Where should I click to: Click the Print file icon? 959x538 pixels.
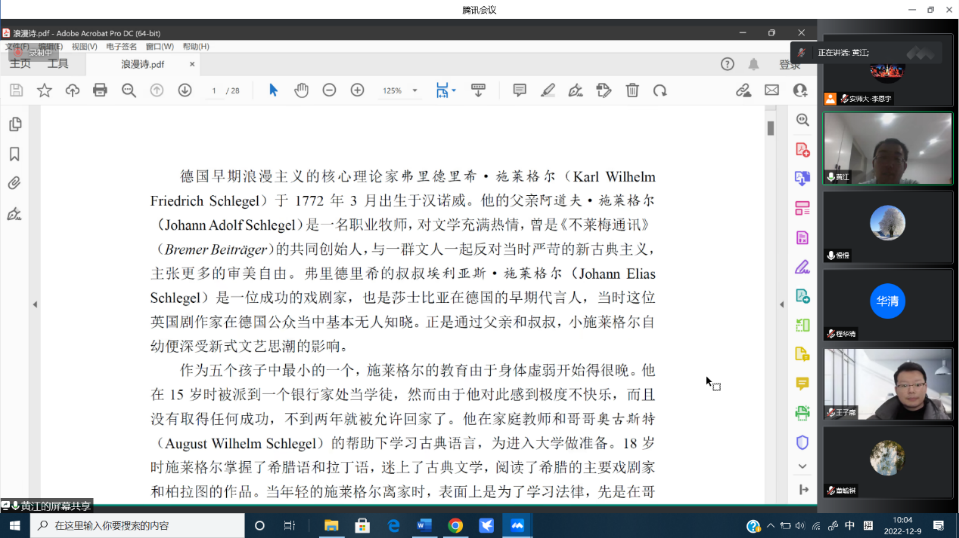100,90
